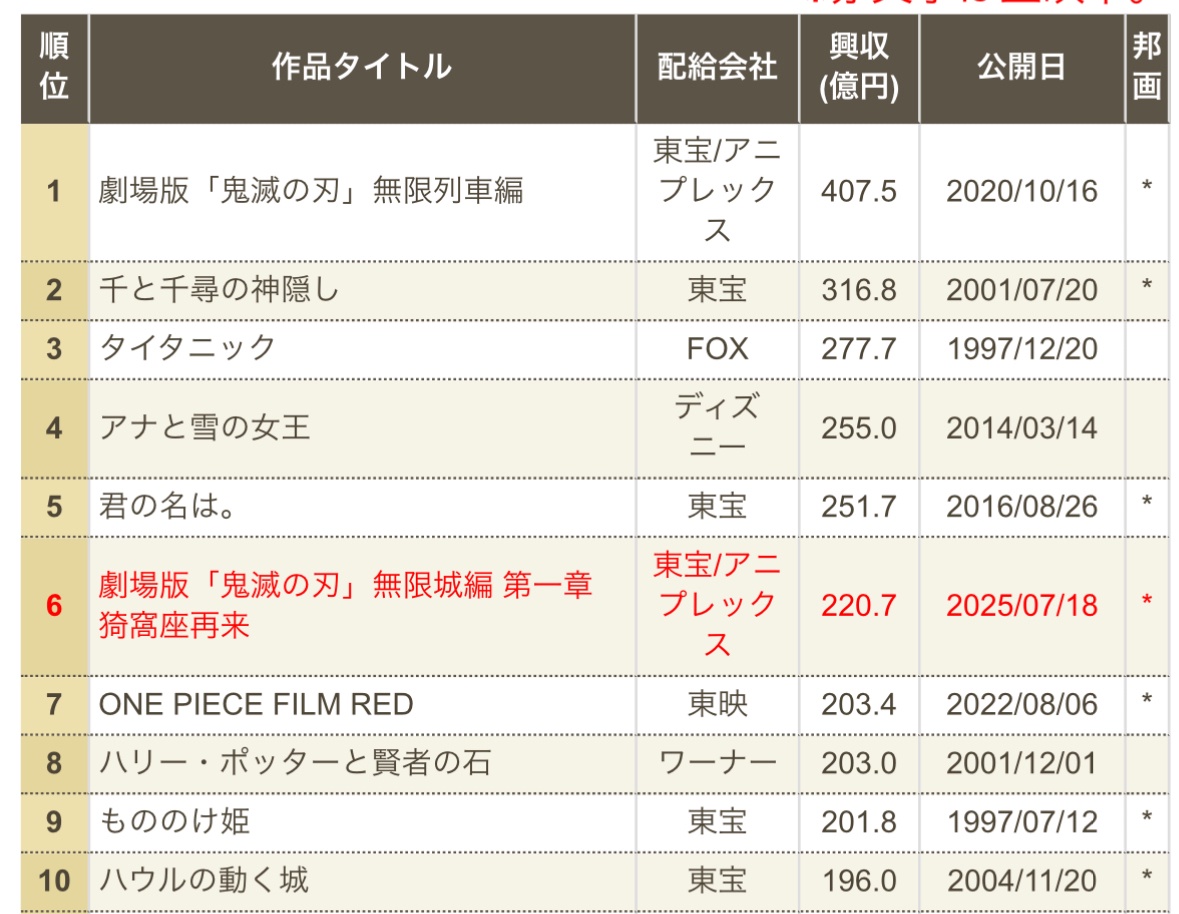1179x914 pixels.
Task: Click the 配給会社 column header
Action: pos(717,68)
